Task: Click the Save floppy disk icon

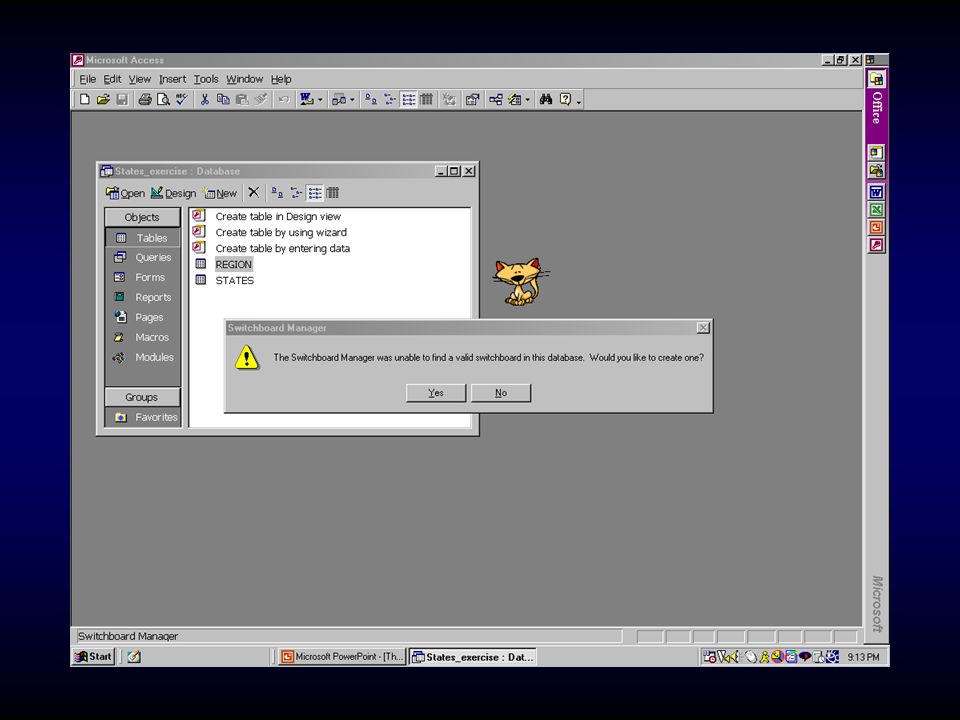Action: [122, 99]
